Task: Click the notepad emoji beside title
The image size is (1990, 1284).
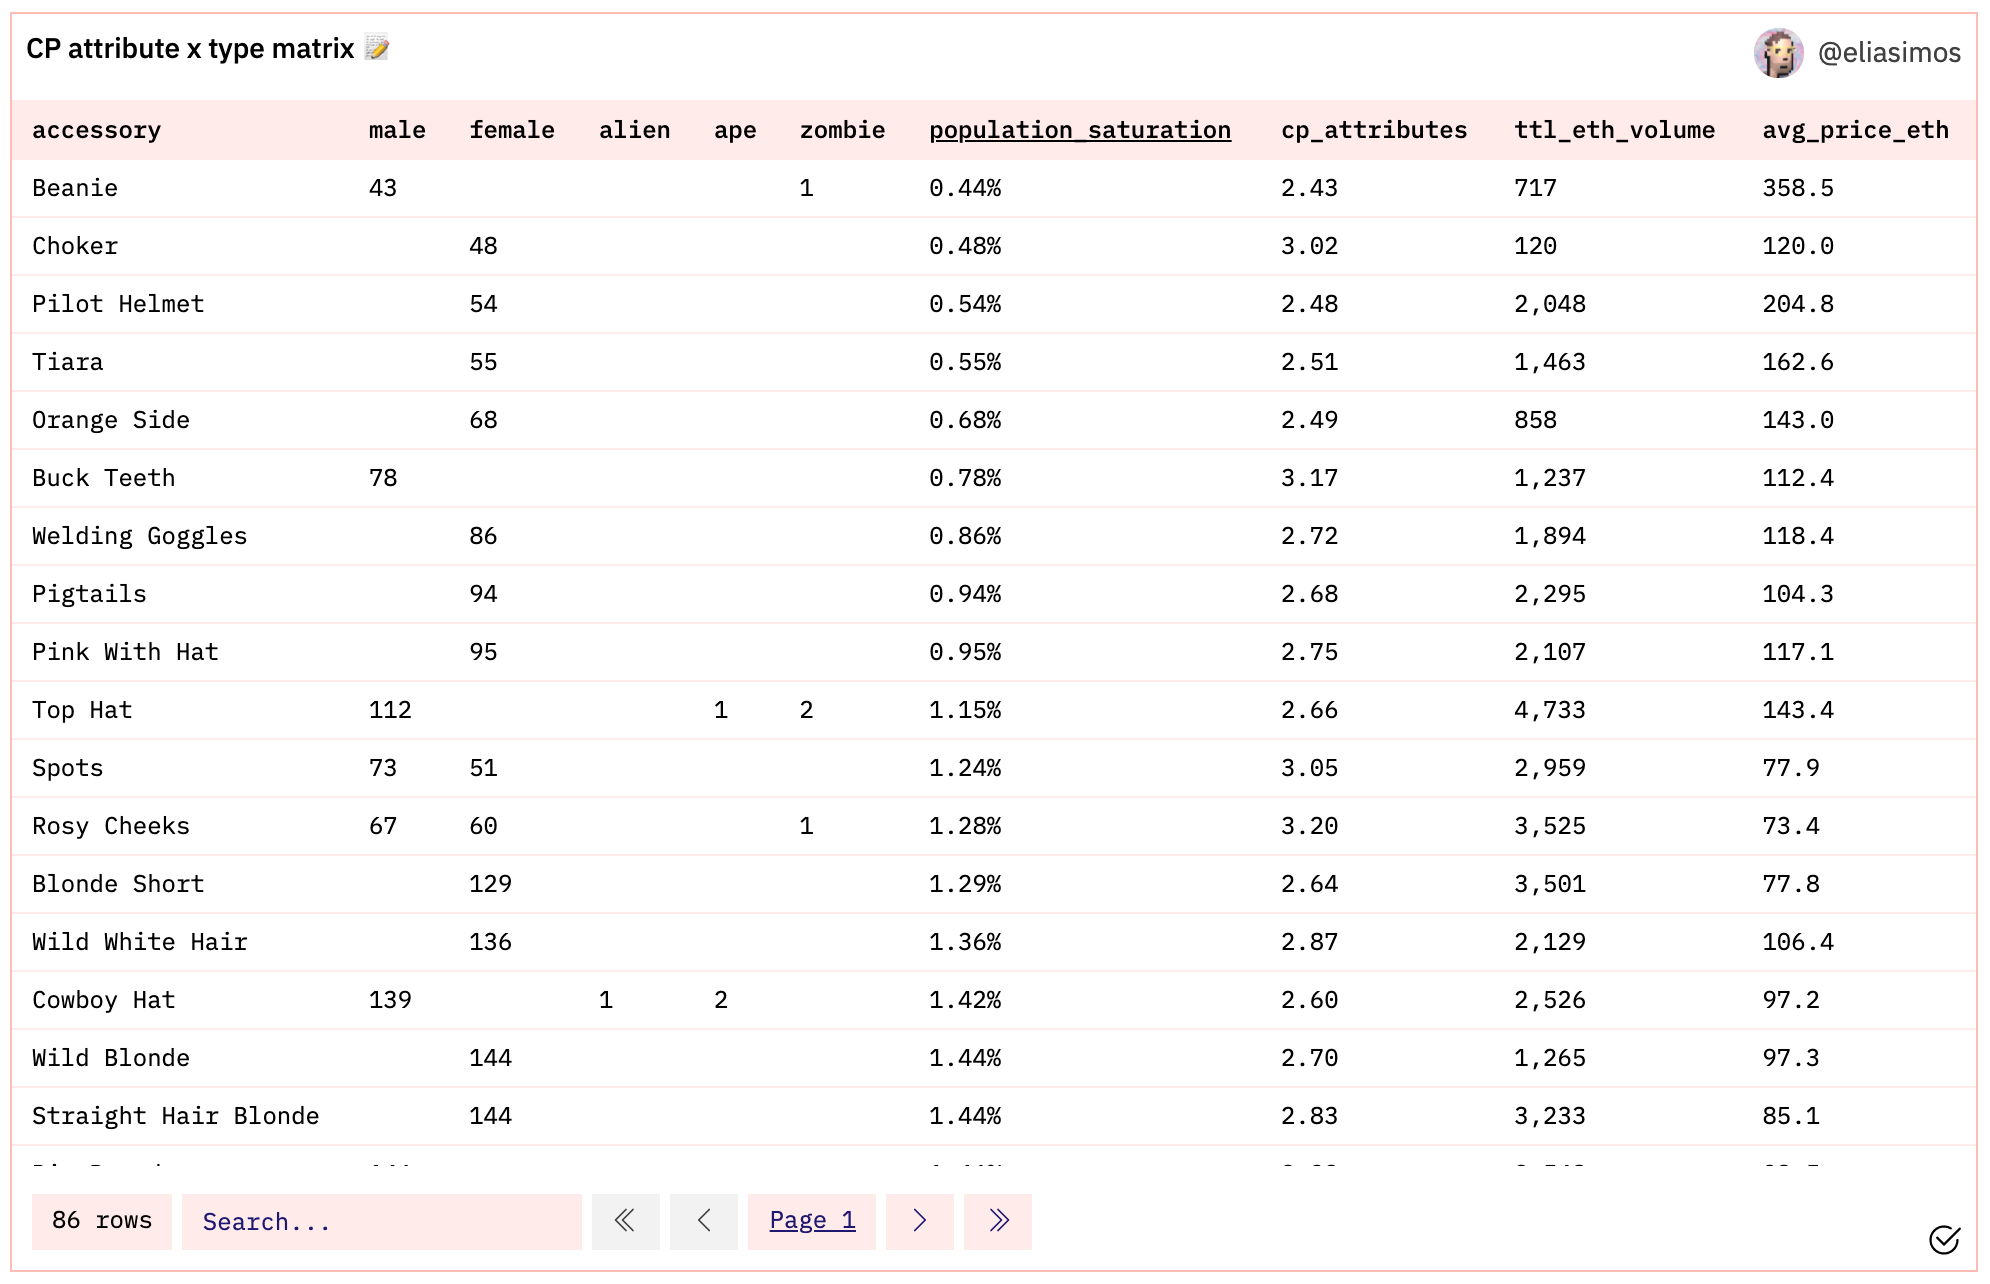Action: (x=377, y=48)
